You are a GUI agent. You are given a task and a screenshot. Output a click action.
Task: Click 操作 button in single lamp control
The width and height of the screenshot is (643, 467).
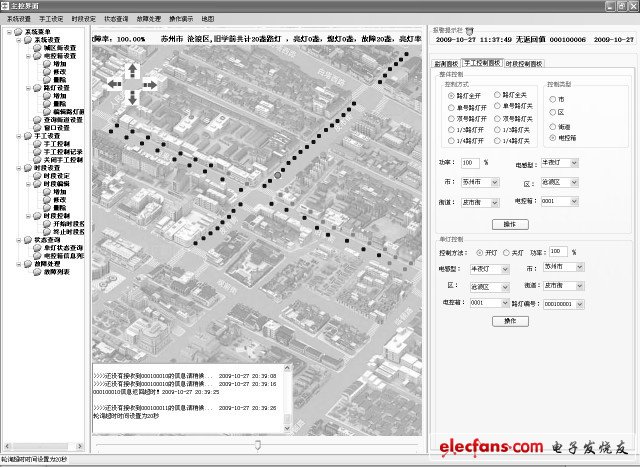pos(510,321)
